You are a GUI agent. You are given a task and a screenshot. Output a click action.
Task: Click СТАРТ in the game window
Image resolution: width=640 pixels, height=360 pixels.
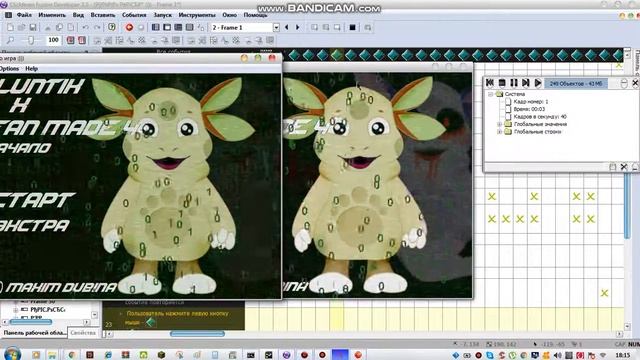coord(37,200)
